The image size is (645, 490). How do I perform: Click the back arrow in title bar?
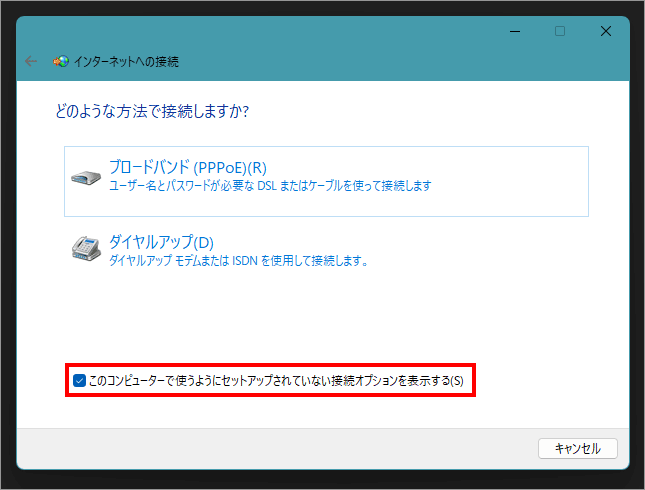pyautogui.click(x=31, y=61)
